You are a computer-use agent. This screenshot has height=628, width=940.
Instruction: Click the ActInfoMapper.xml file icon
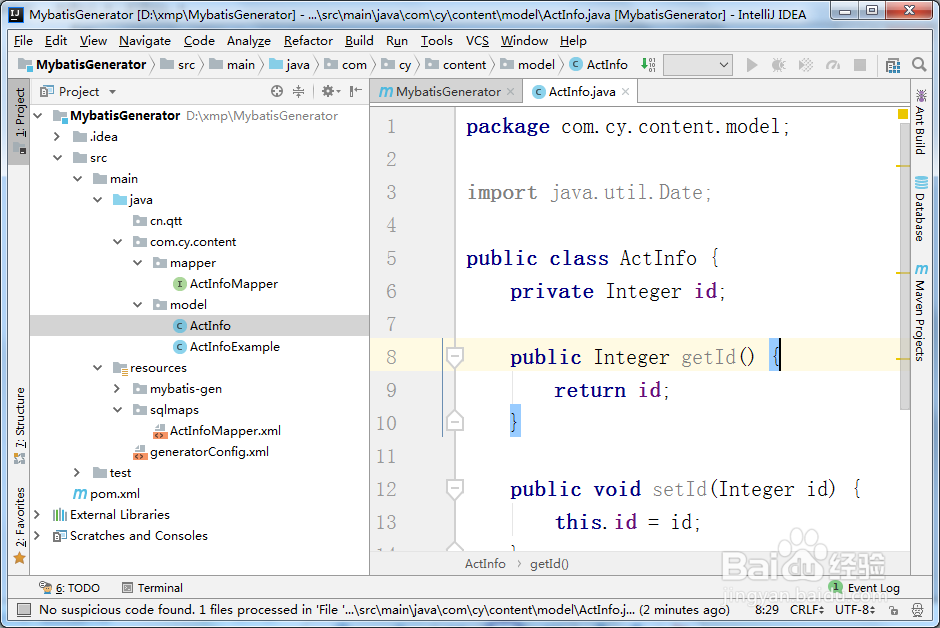coord(159,431)
